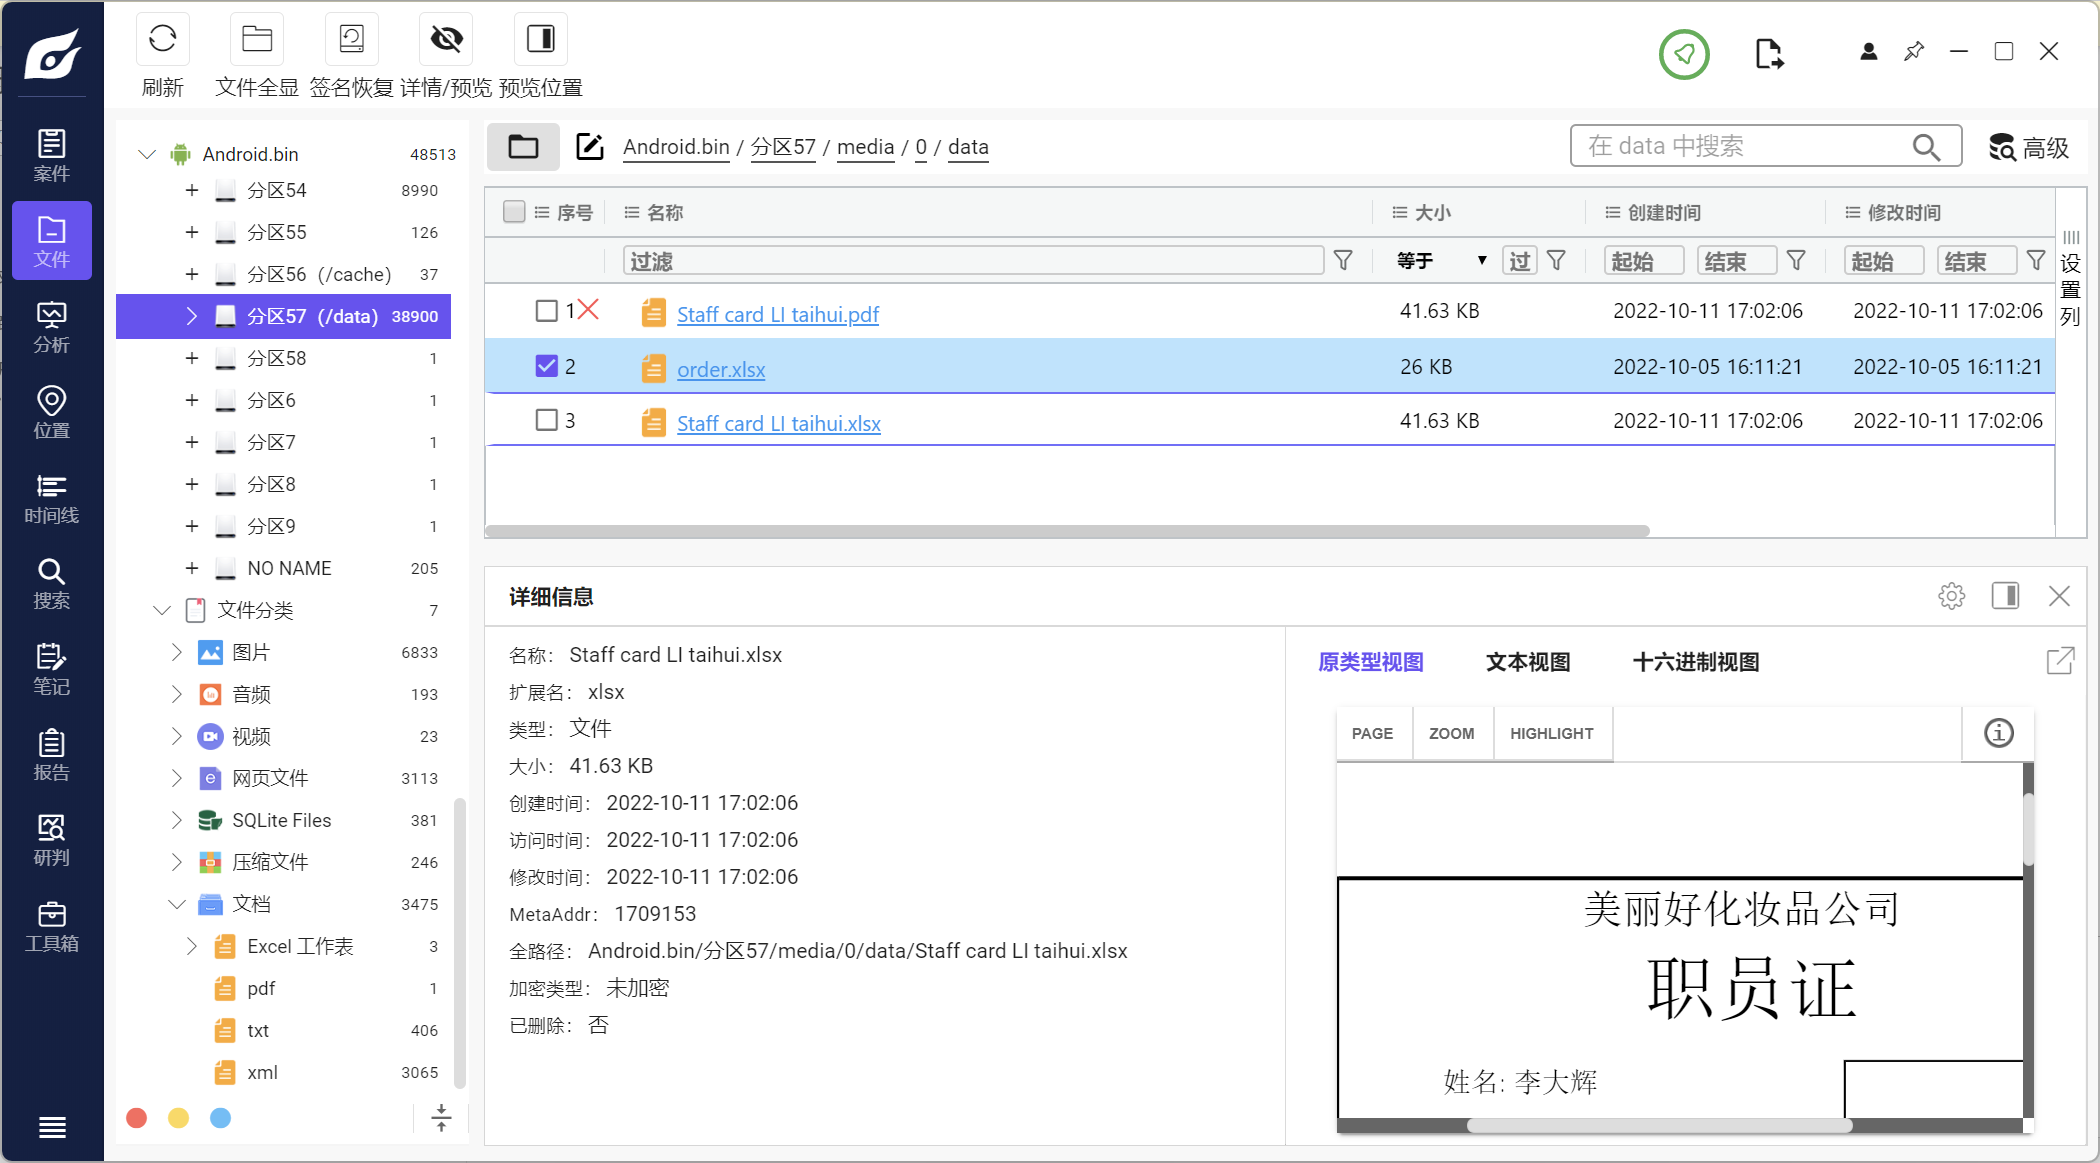2100x1163 pixels.
Task: Click the hamburger menu at sidebar bottom
Action: click(52, 1127)
